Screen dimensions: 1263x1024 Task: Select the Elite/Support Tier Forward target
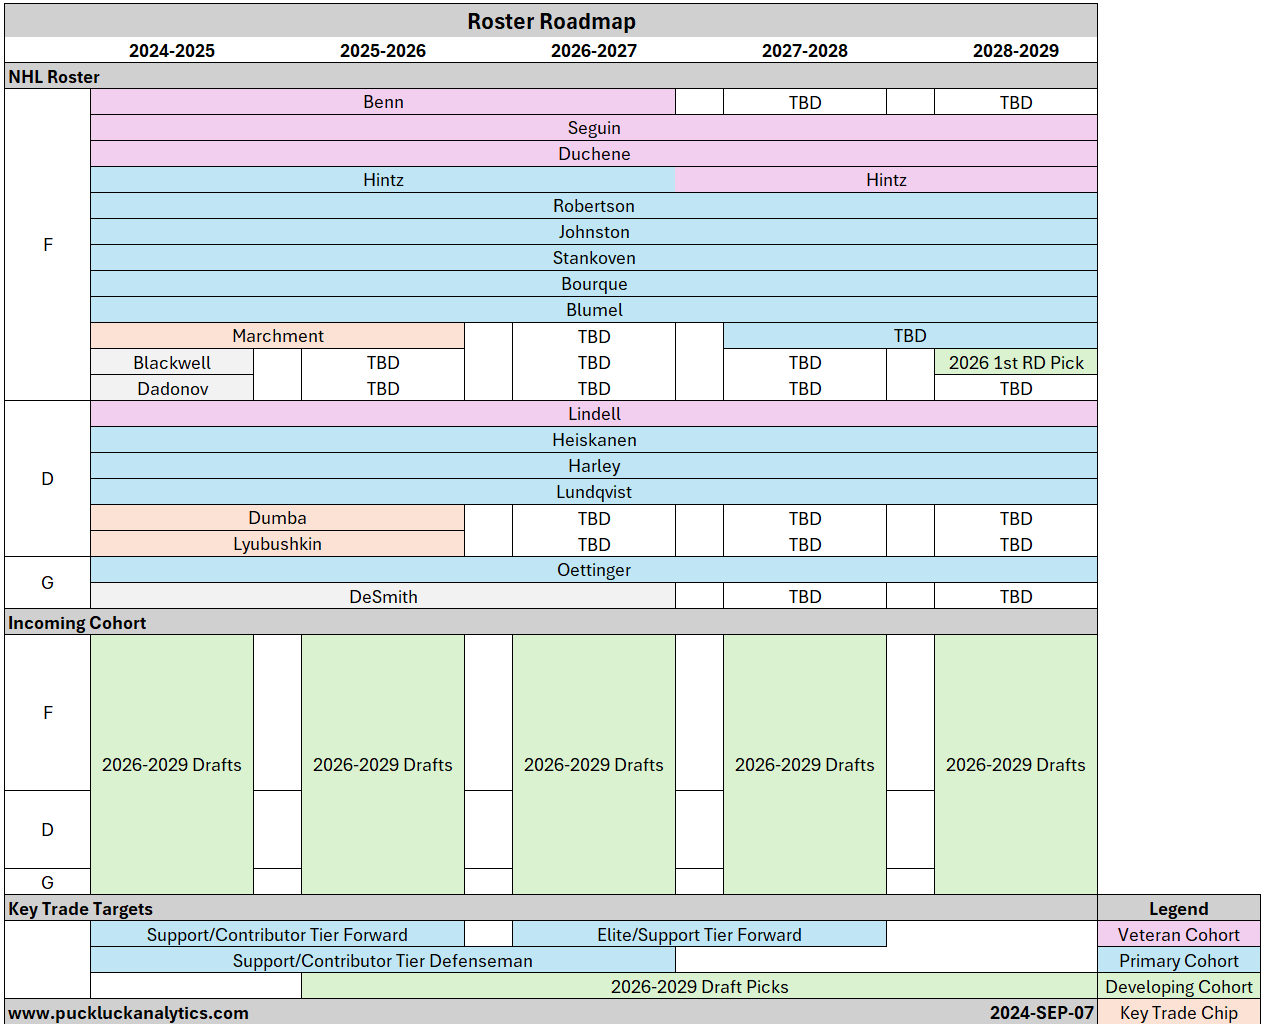pos(699,934)
